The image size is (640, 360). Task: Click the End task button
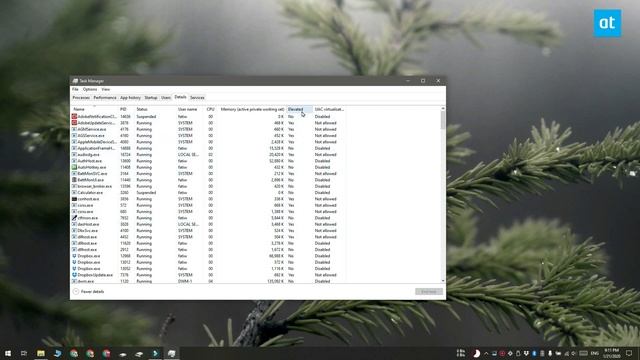pos(429,291)
